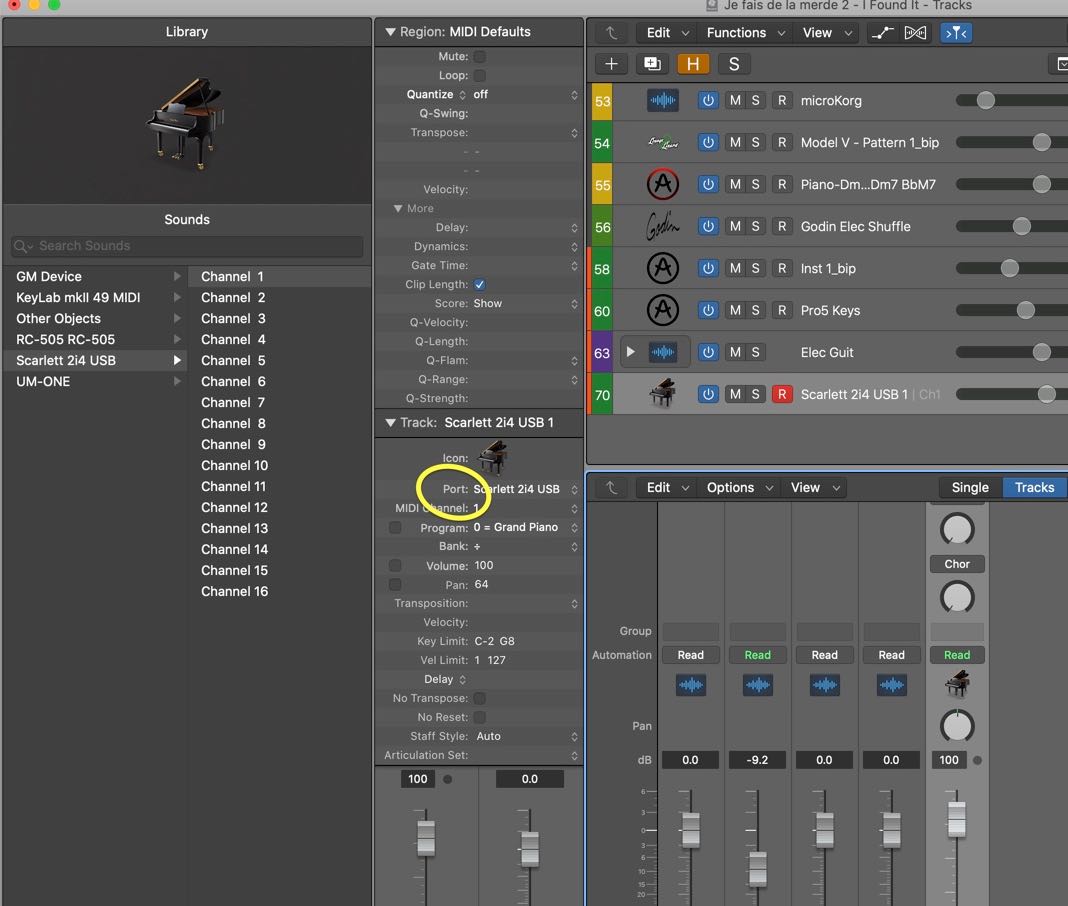Click the duplicate track icon
Image resolution: width=1068 pixels, height=906 pixels.
652,64
